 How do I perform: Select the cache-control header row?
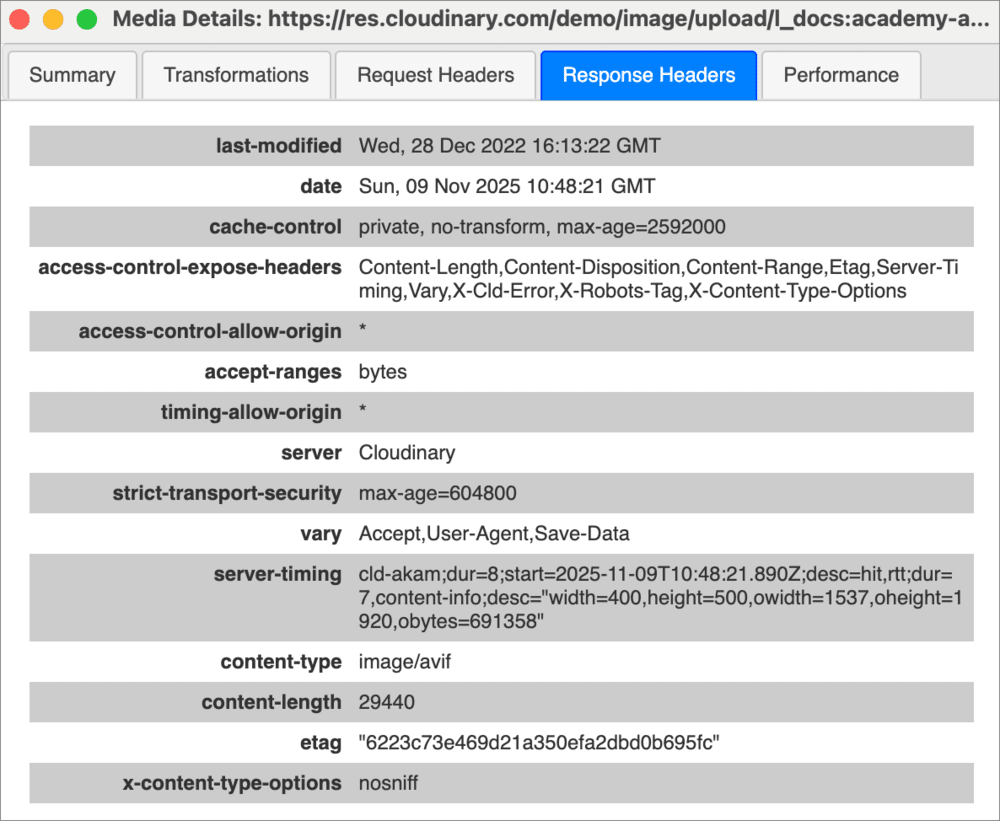point(500,227)
